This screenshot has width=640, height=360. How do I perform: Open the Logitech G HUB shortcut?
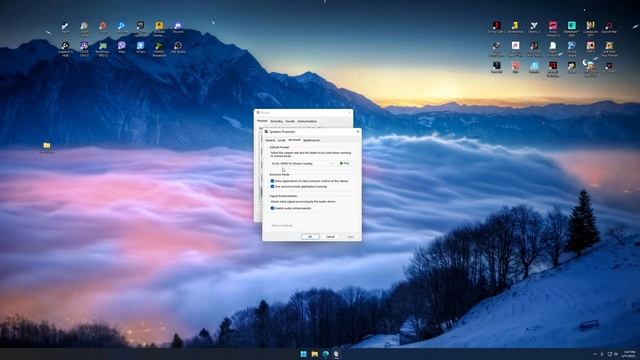tap(65, 48)
